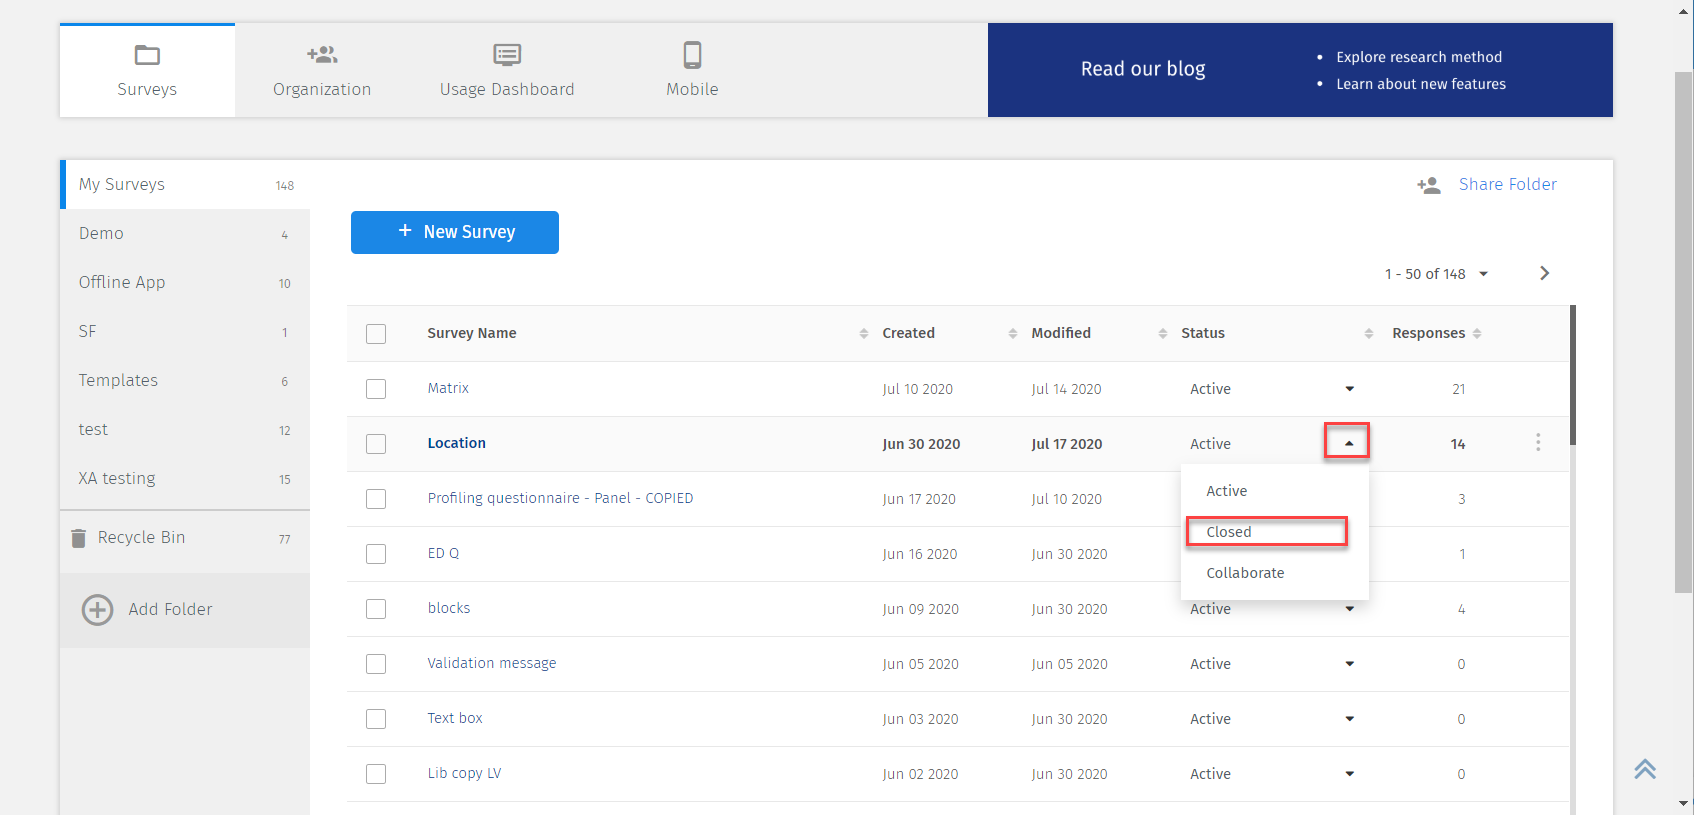Open the Mobile phone icon

[692, 55]
